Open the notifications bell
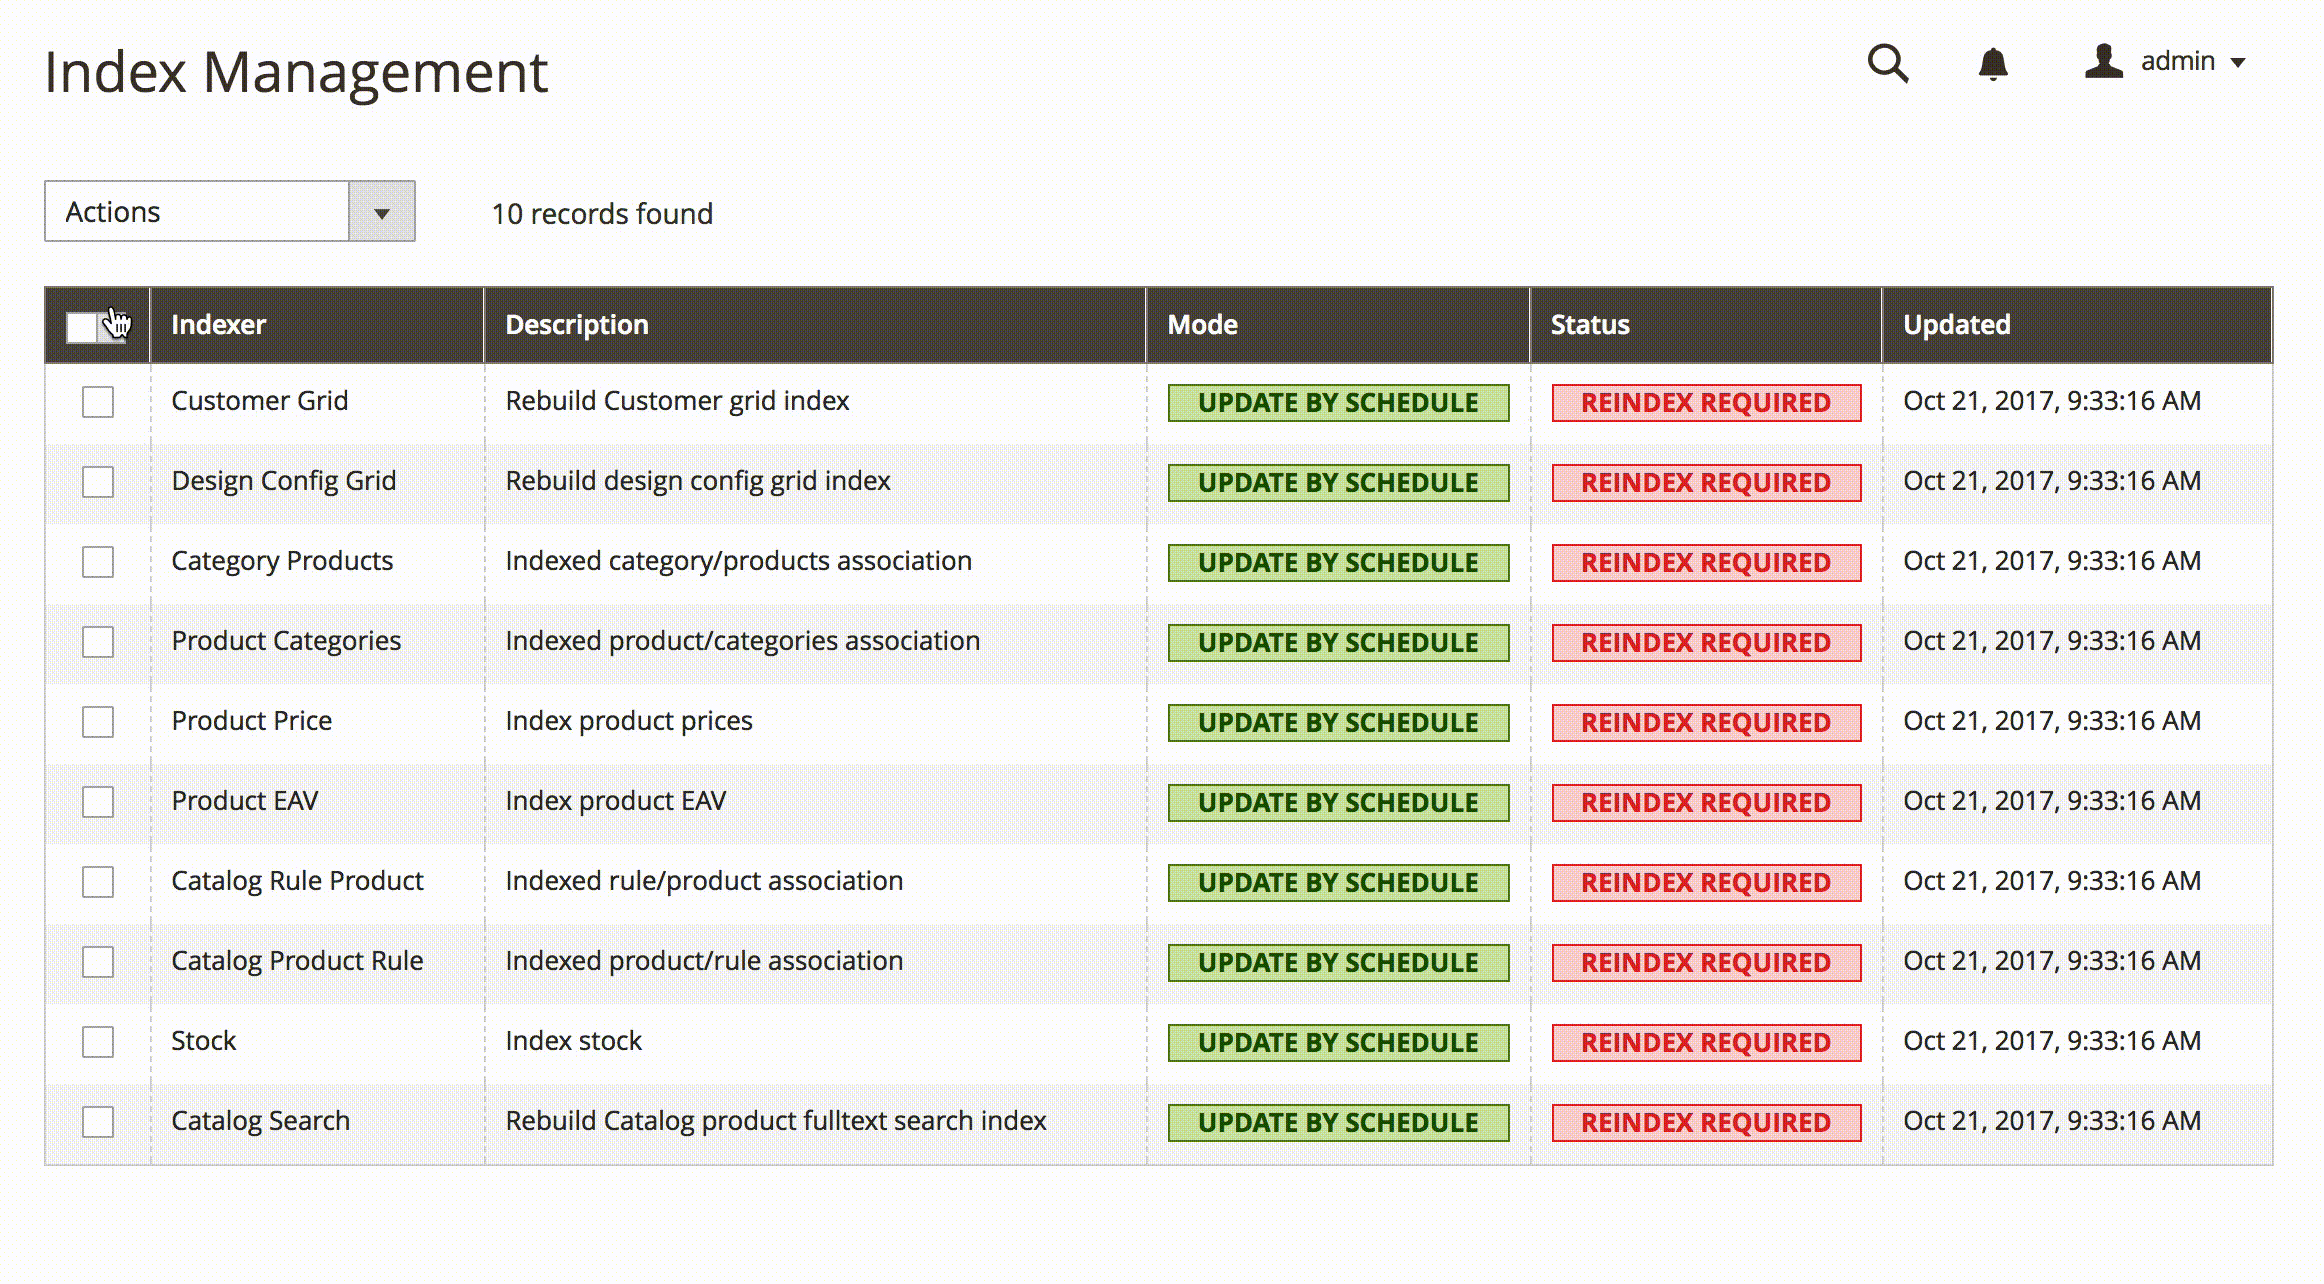 (1993, 64)
